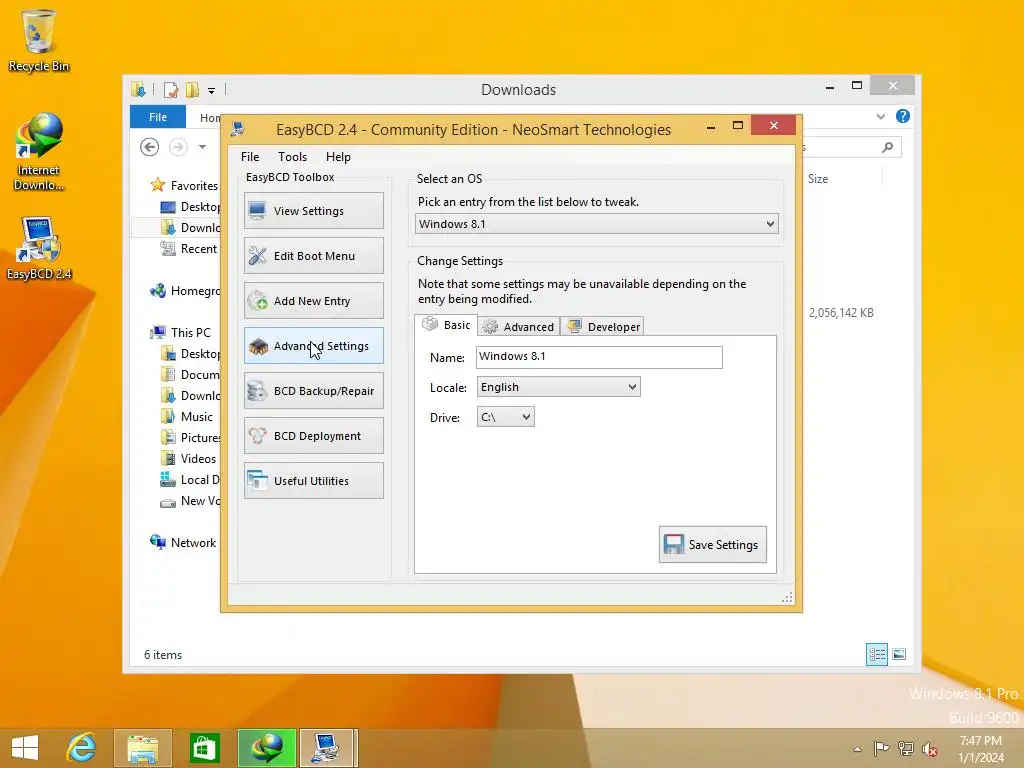Open the Edit Boot Menu section

[313, 256]
